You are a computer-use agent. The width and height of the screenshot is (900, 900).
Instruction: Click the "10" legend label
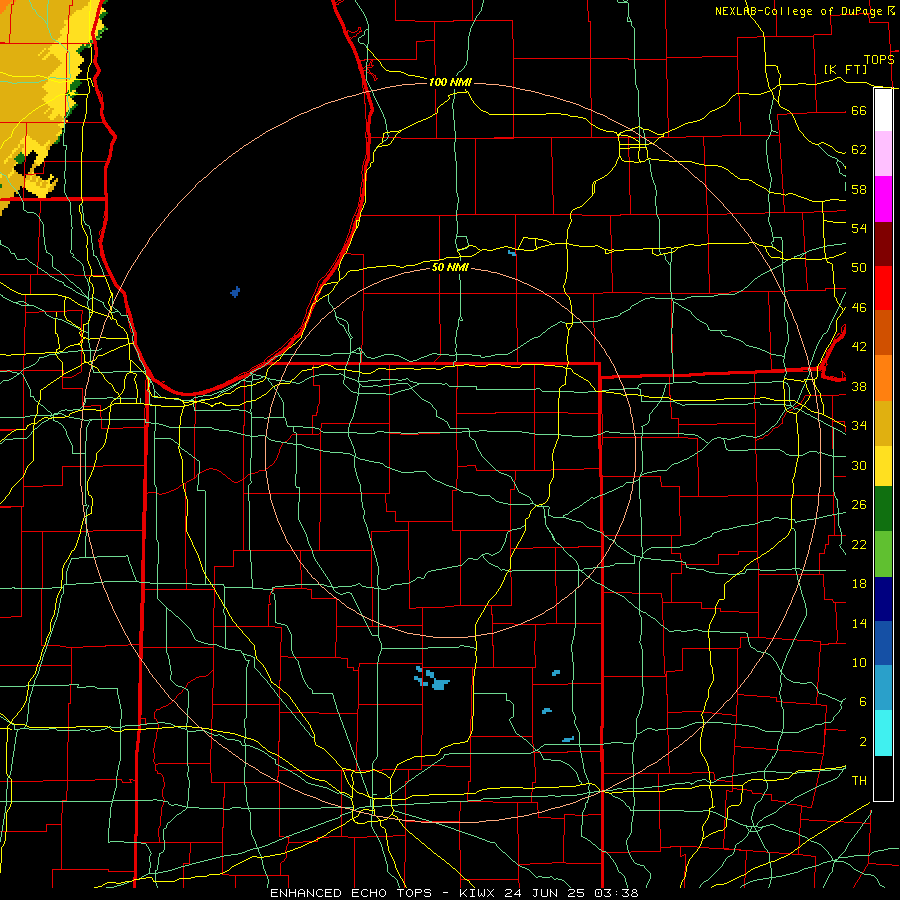859,662
